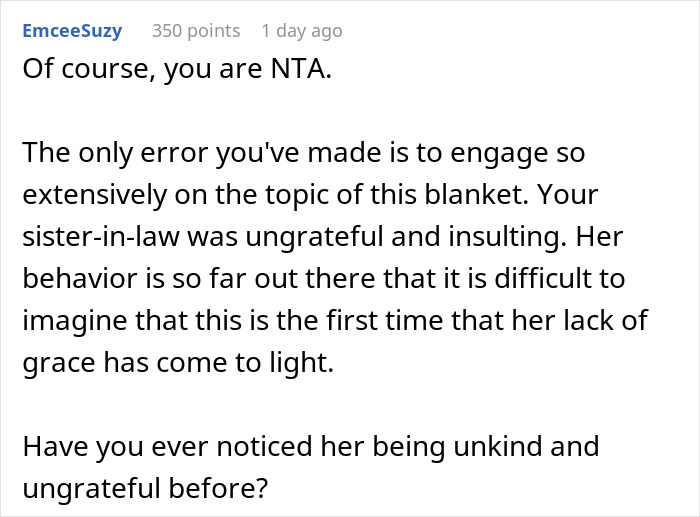This screenshot has height=517, width=700.
Task: Open the EmceeSuzy user profile link
Action: pos(72,31)
